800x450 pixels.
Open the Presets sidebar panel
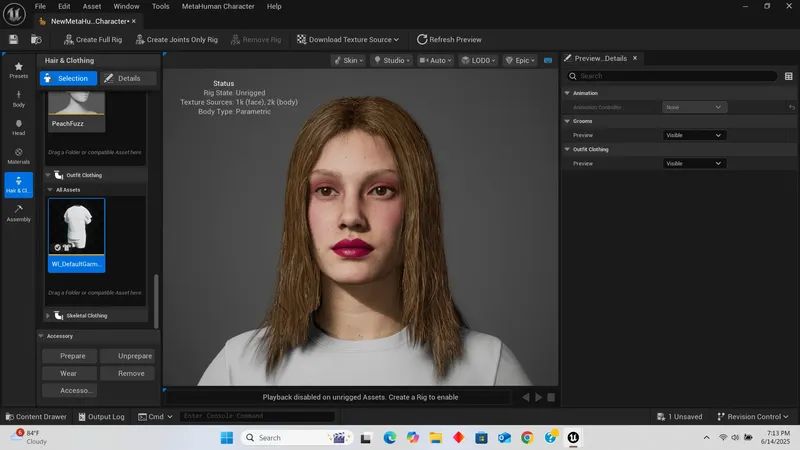(x=18, y=70)
